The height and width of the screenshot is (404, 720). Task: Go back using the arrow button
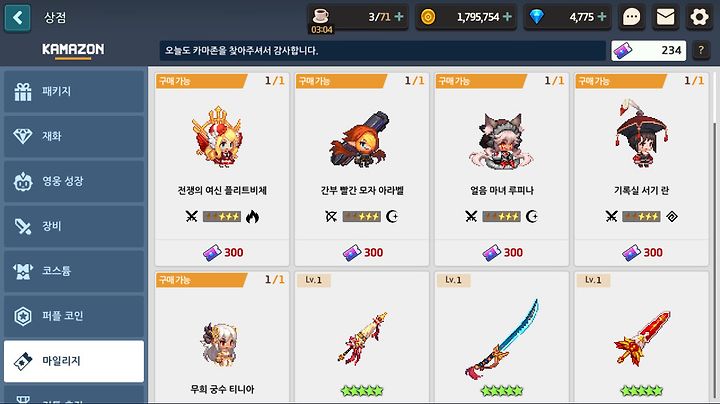coord(17,18)
